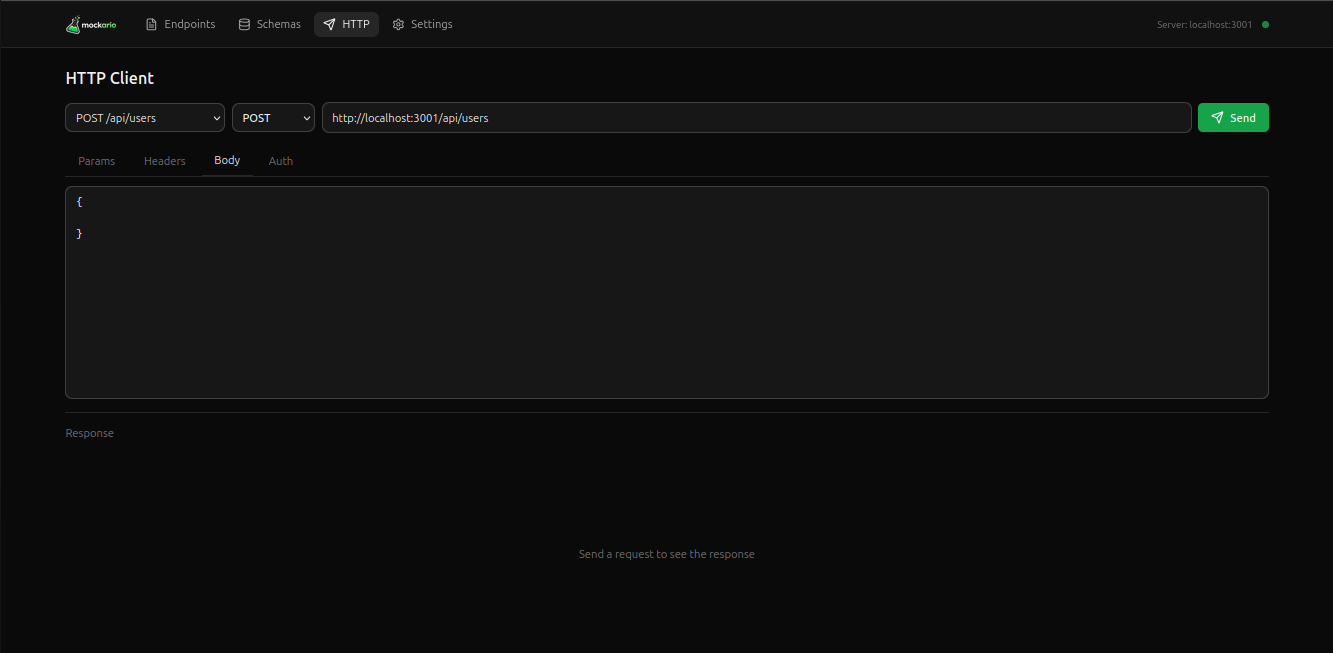Switch to the Headers tab
Viewport: 1333px width, 653px height.
pos(165,161)
